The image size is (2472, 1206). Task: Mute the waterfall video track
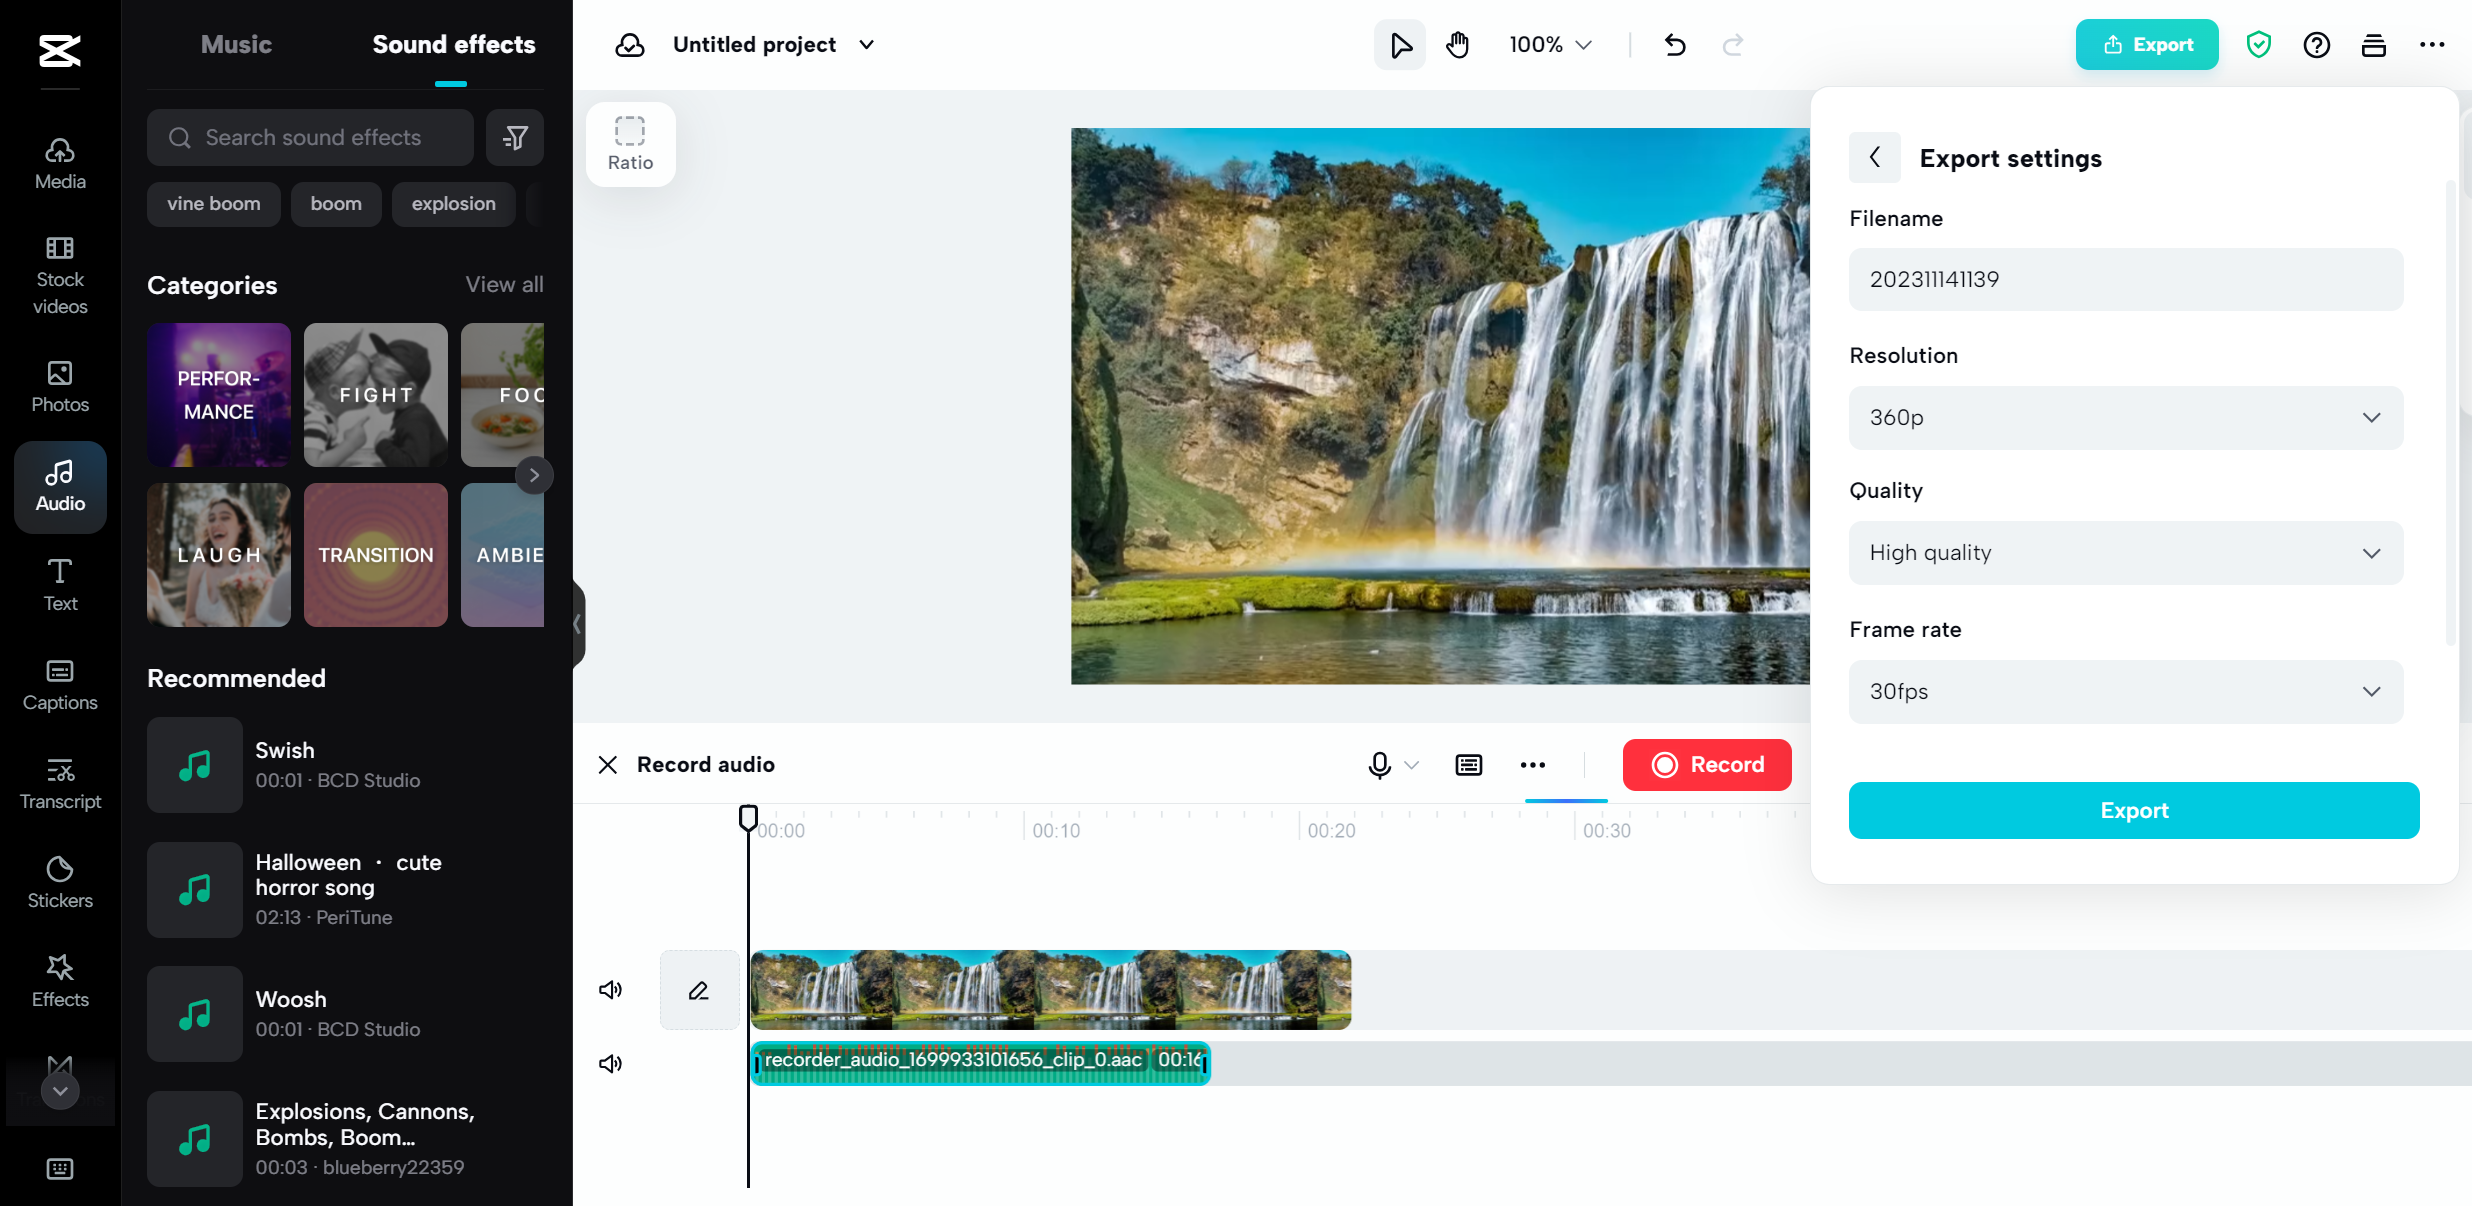(x=610, y=989)
